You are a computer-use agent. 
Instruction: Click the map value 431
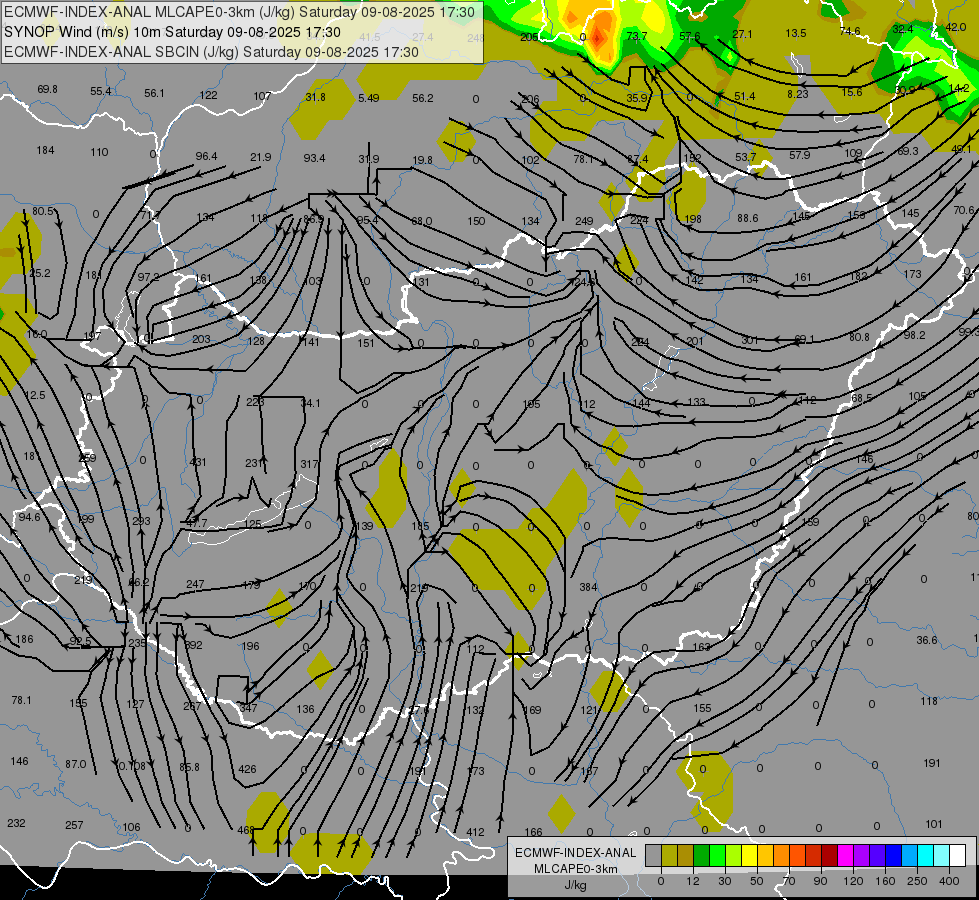point(198,462)
